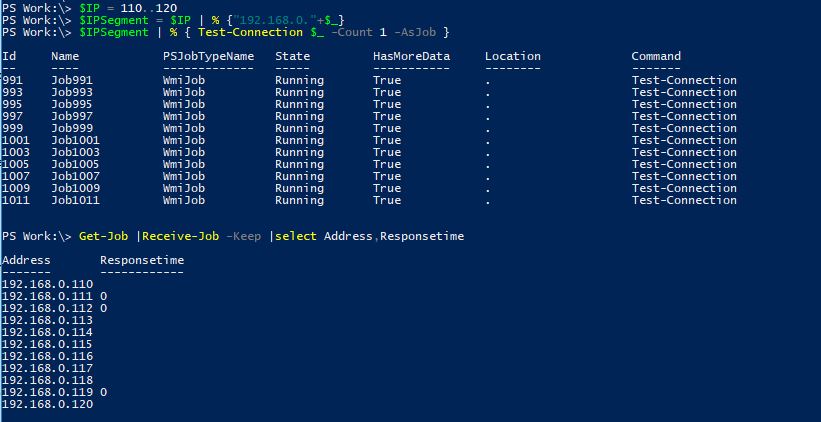Click the PSJobTypeName column header

pyautogui.click(x=208, y=56)
